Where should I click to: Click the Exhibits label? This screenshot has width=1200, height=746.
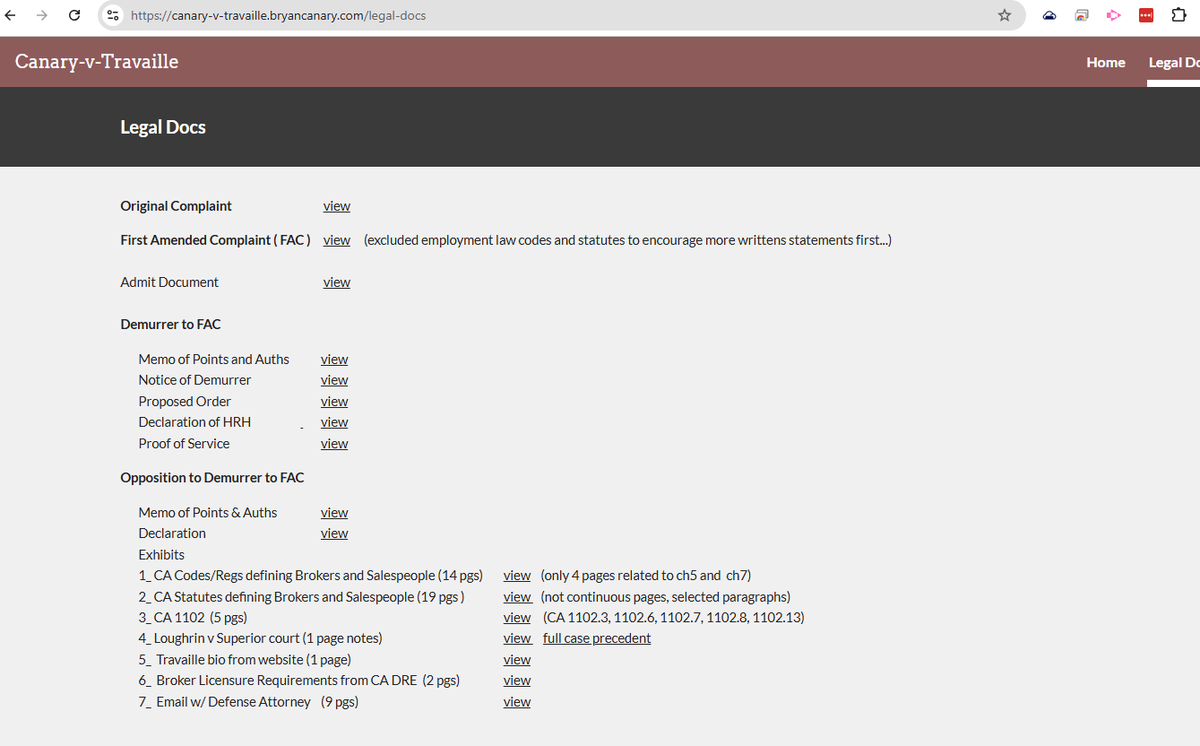click(x=161, y=554)
